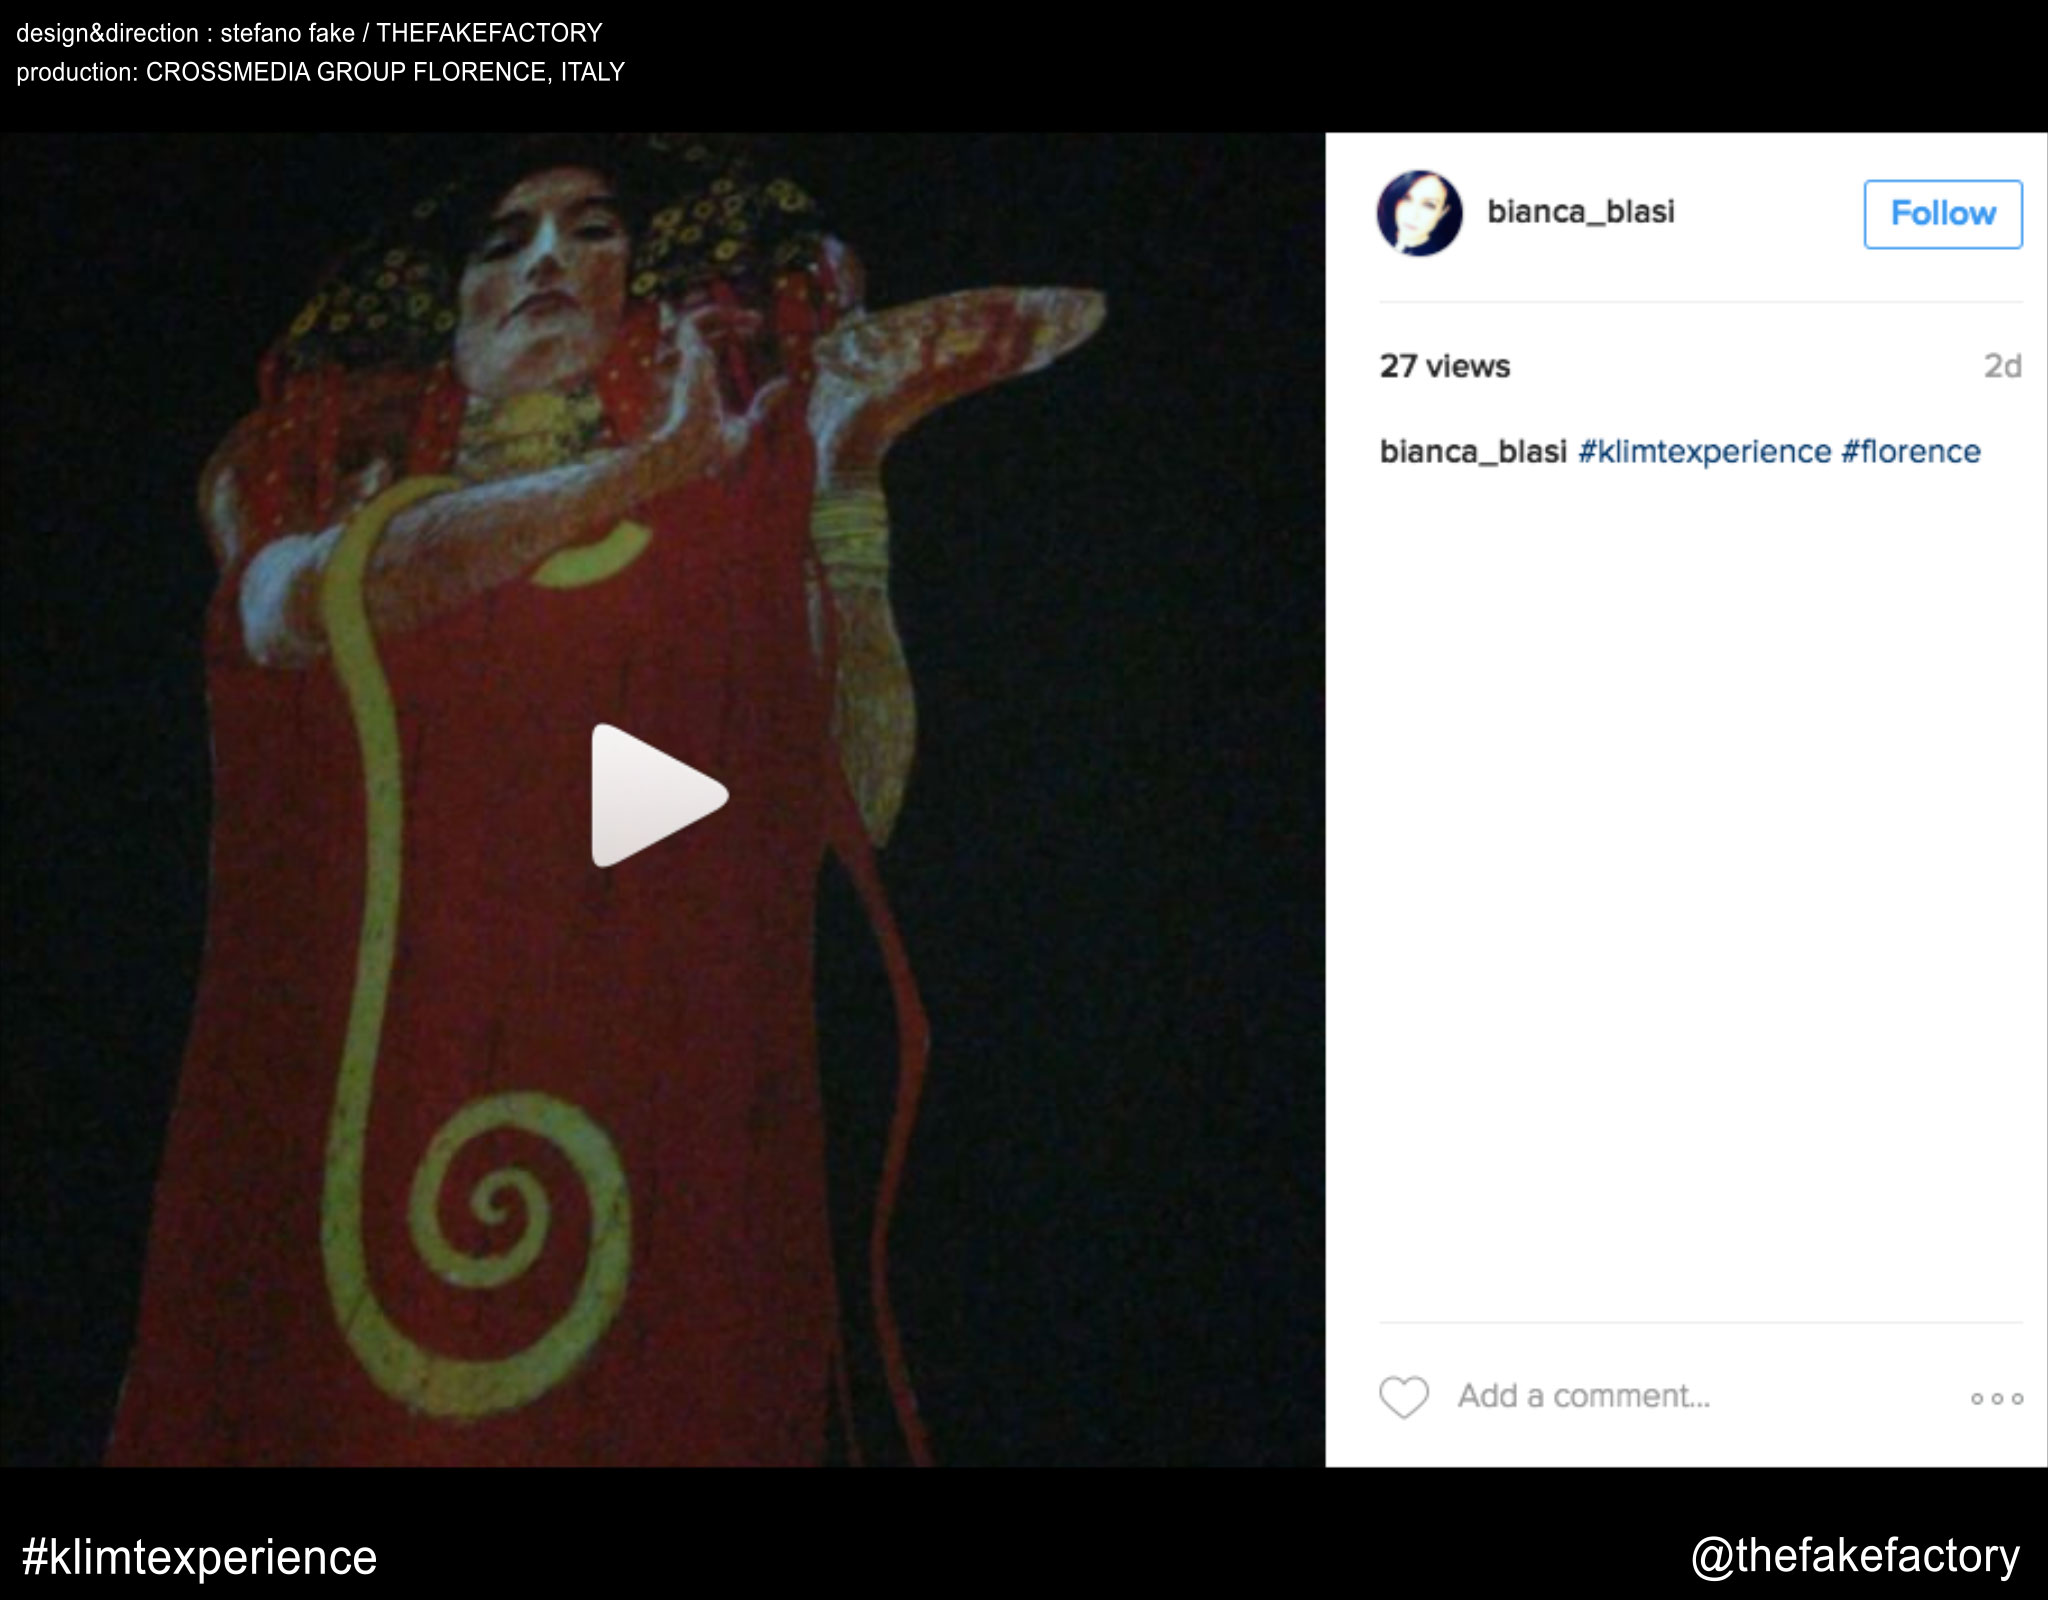Click THEFAKEFACTORY in the top credit line
This screenshot has height=1600, width=2048.
489,33
